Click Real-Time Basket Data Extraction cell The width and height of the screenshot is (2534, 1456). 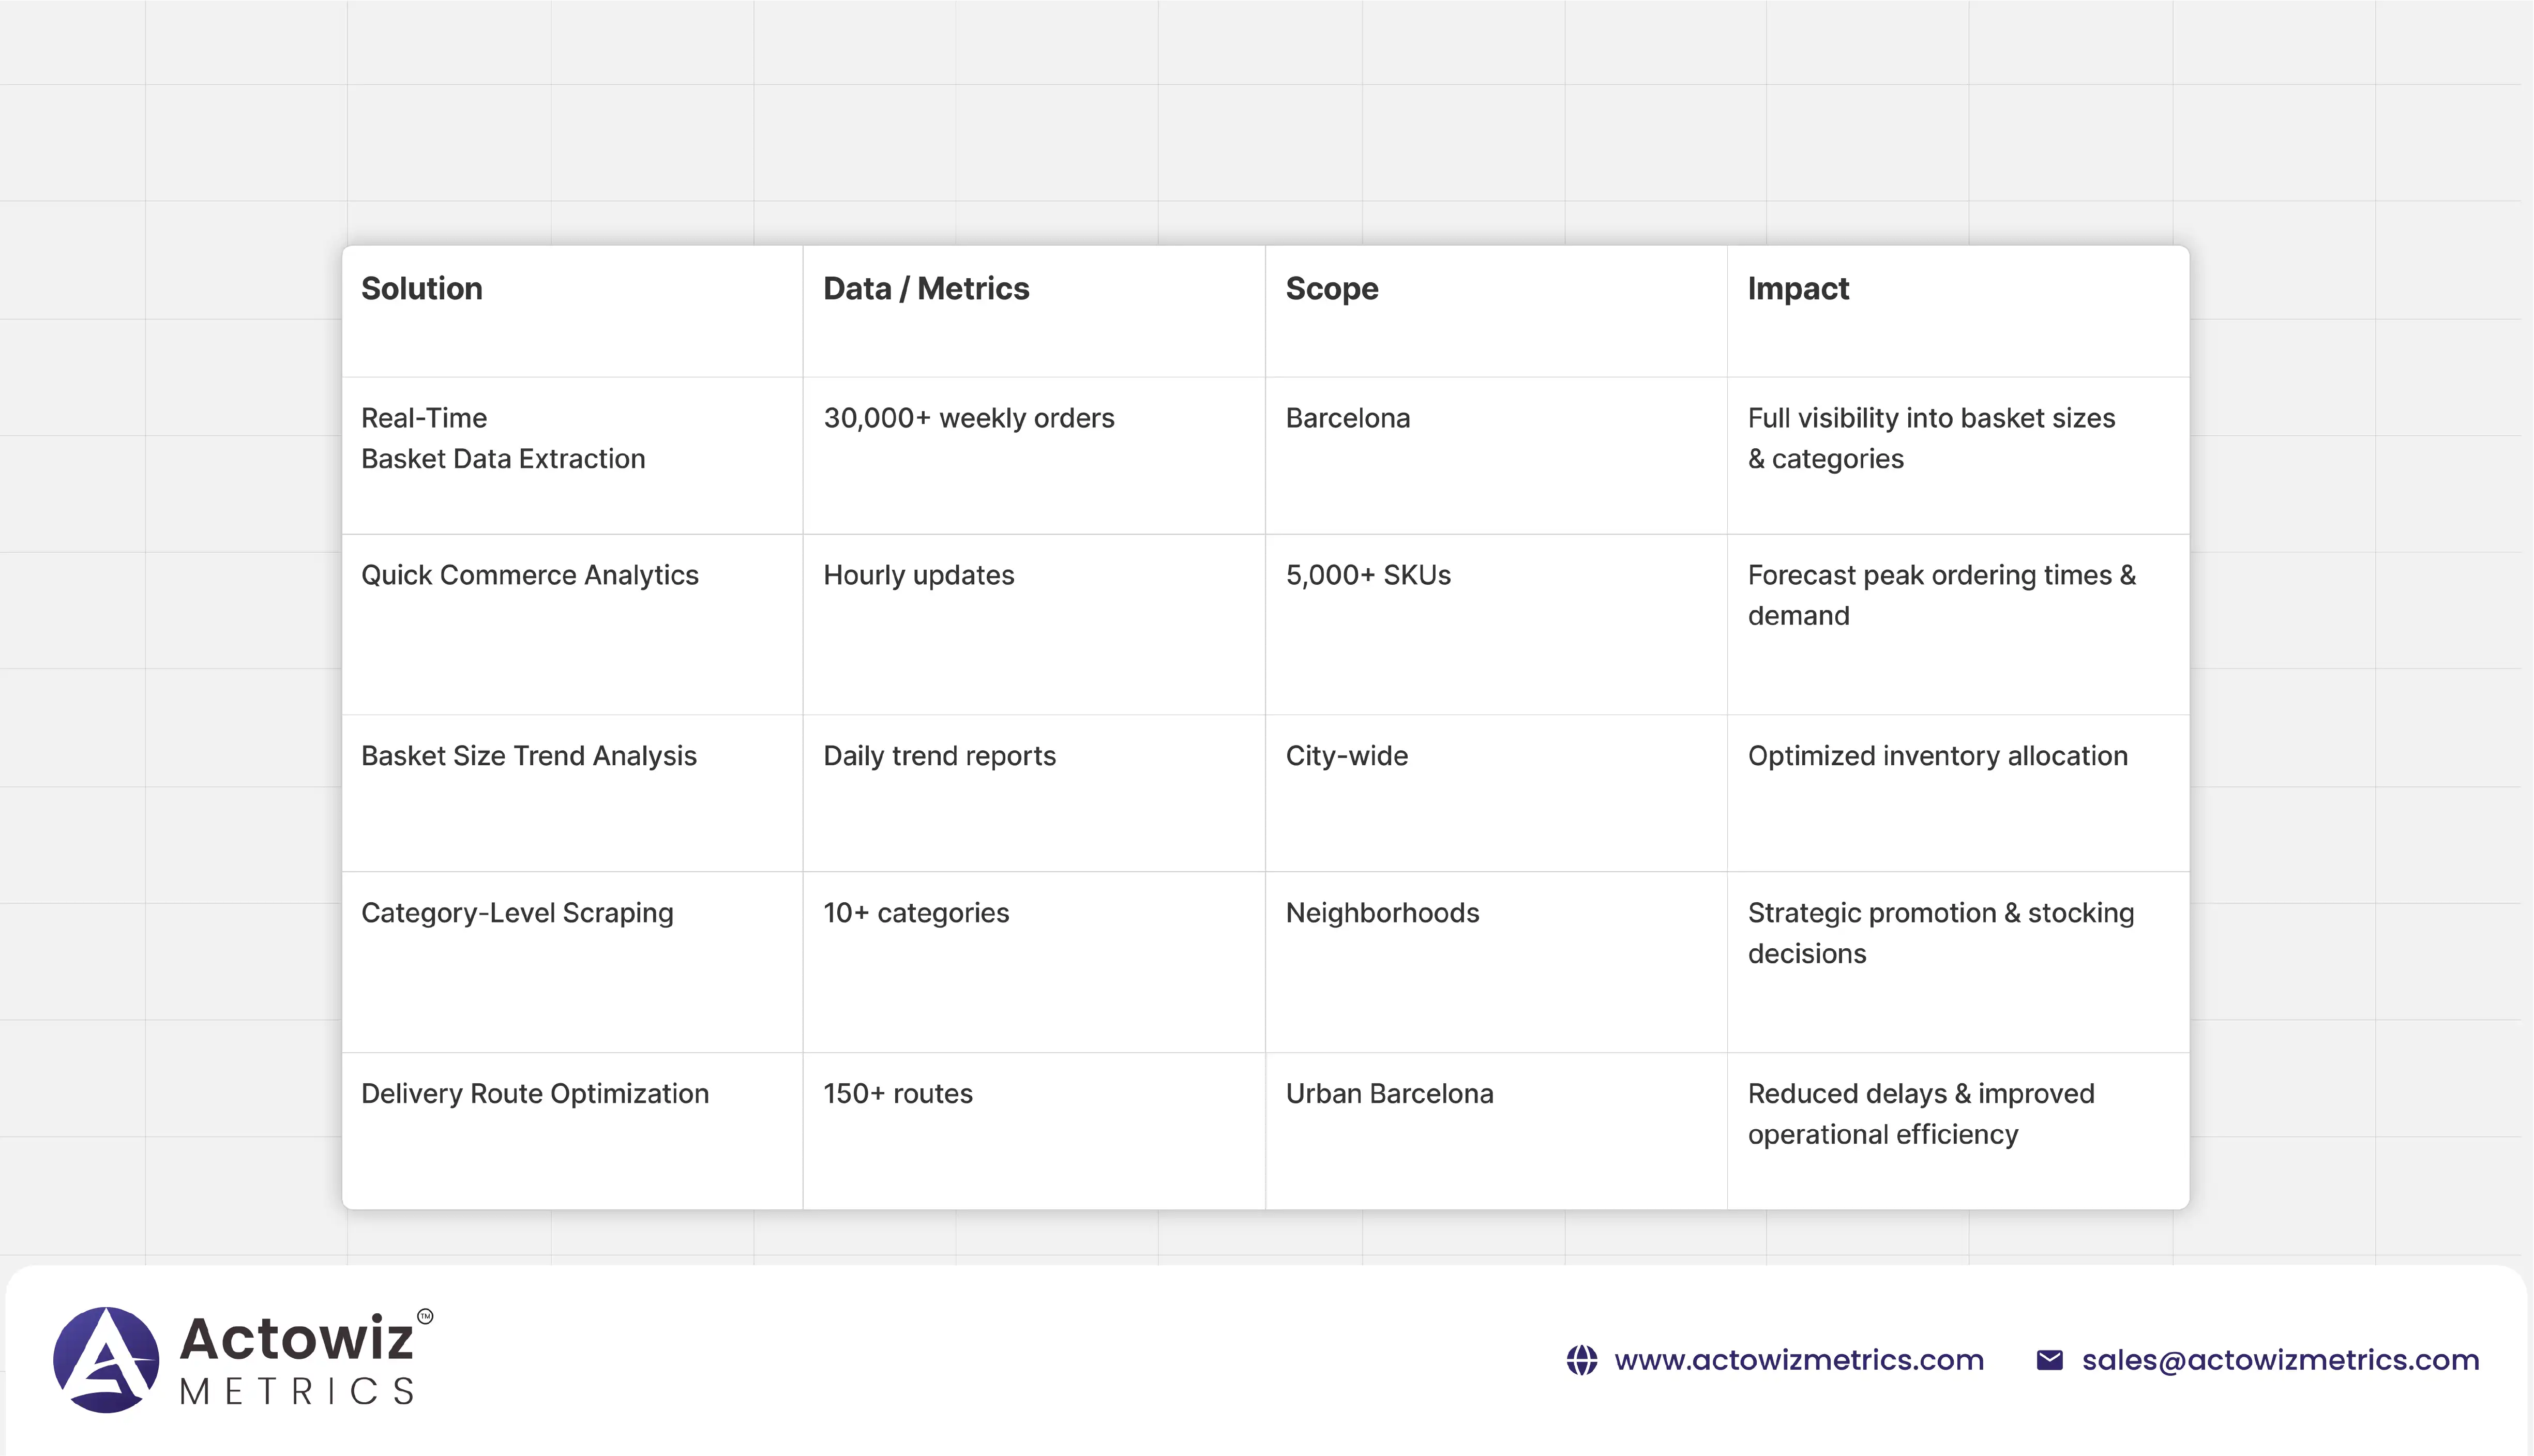pyautogui.click(x=503, y=438)
